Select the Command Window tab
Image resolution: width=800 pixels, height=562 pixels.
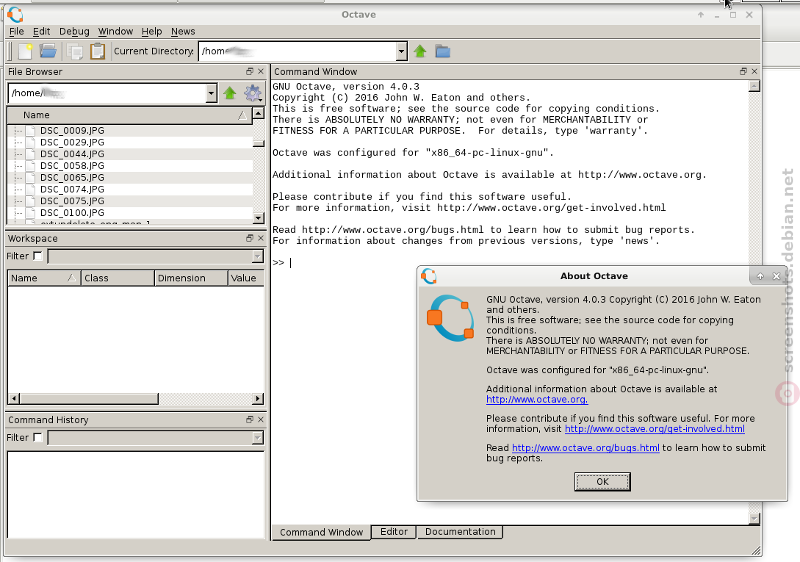coord(321,532)
